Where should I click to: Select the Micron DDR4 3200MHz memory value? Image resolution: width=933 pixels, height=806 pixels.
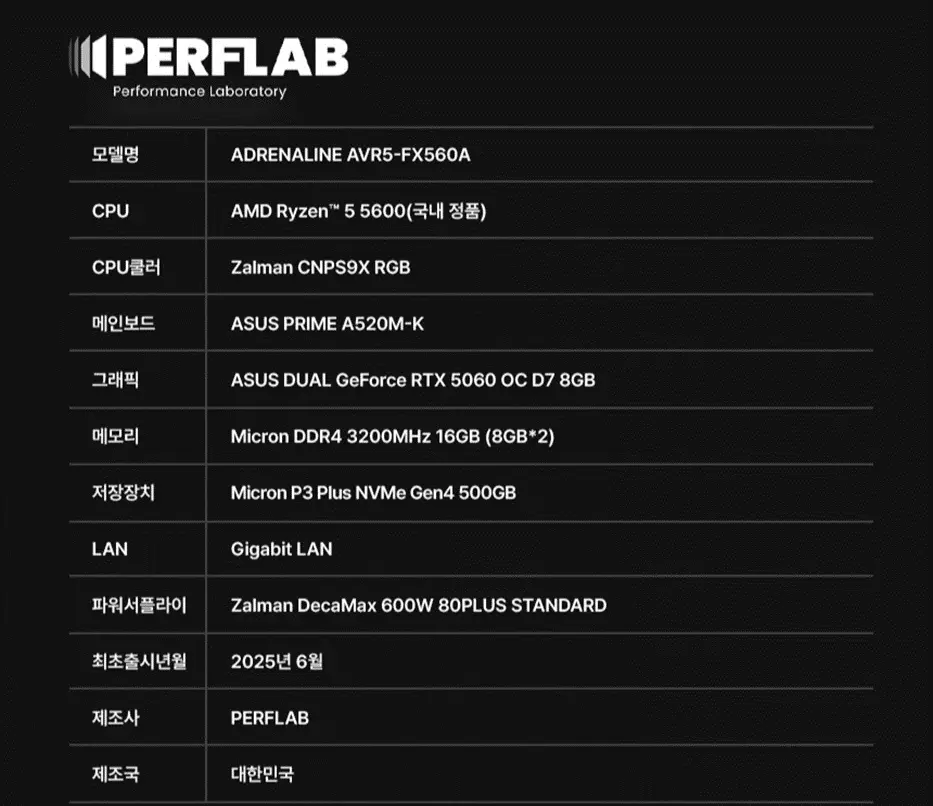pos(393,437)
